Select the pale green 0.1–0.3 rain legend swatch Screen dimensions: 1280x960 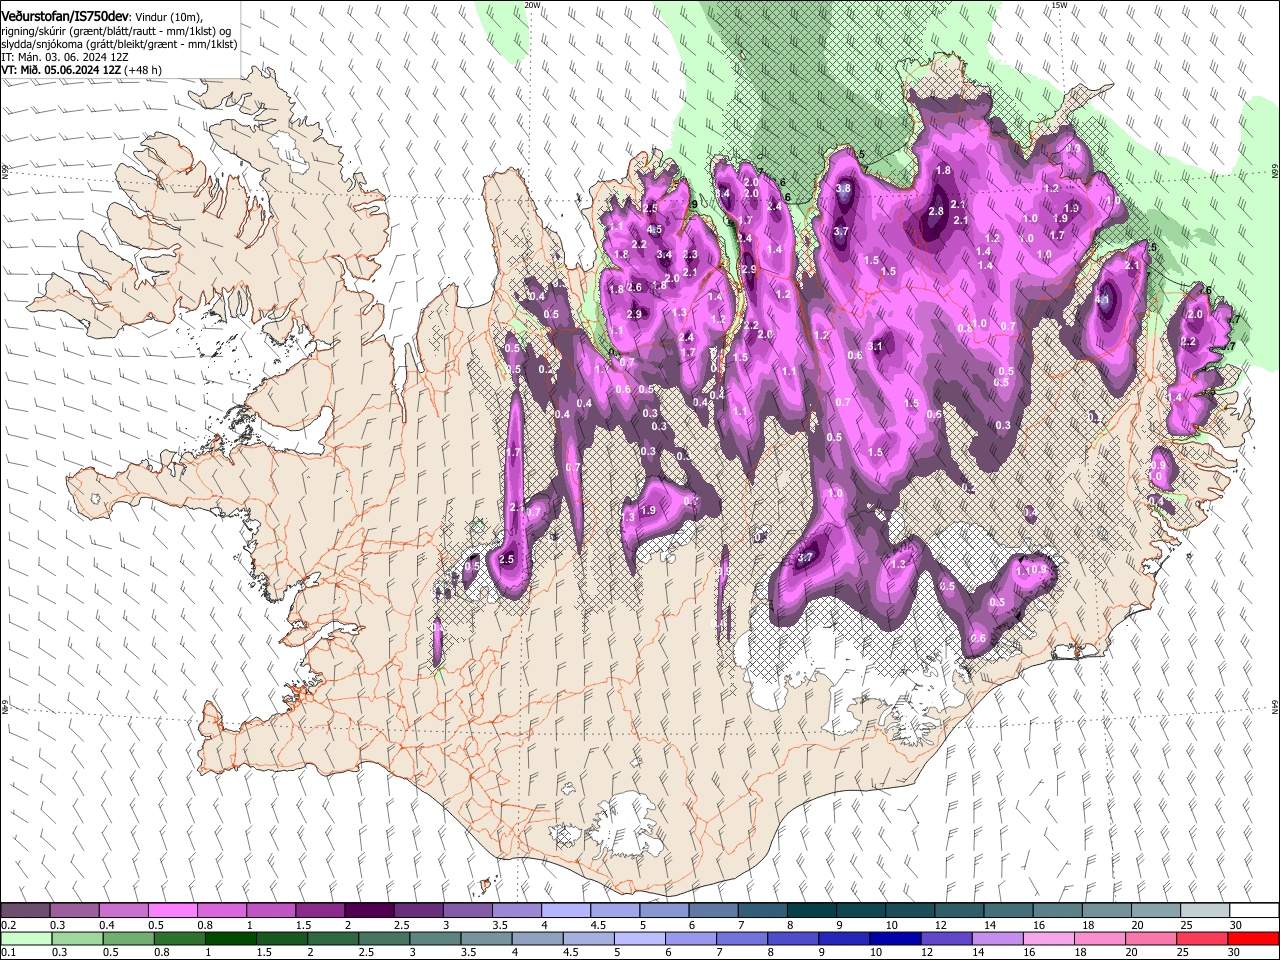(25, 939)
